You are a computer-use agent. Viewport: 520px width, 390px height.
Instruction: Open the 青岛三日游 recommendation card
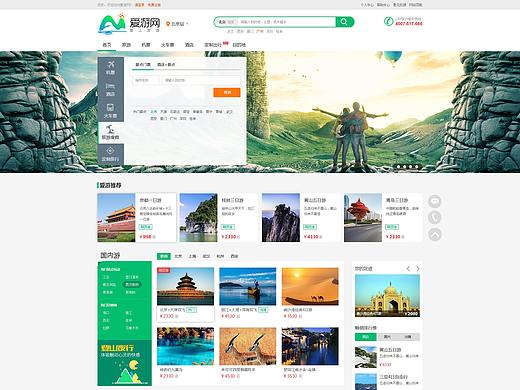(x=383, y=218)
